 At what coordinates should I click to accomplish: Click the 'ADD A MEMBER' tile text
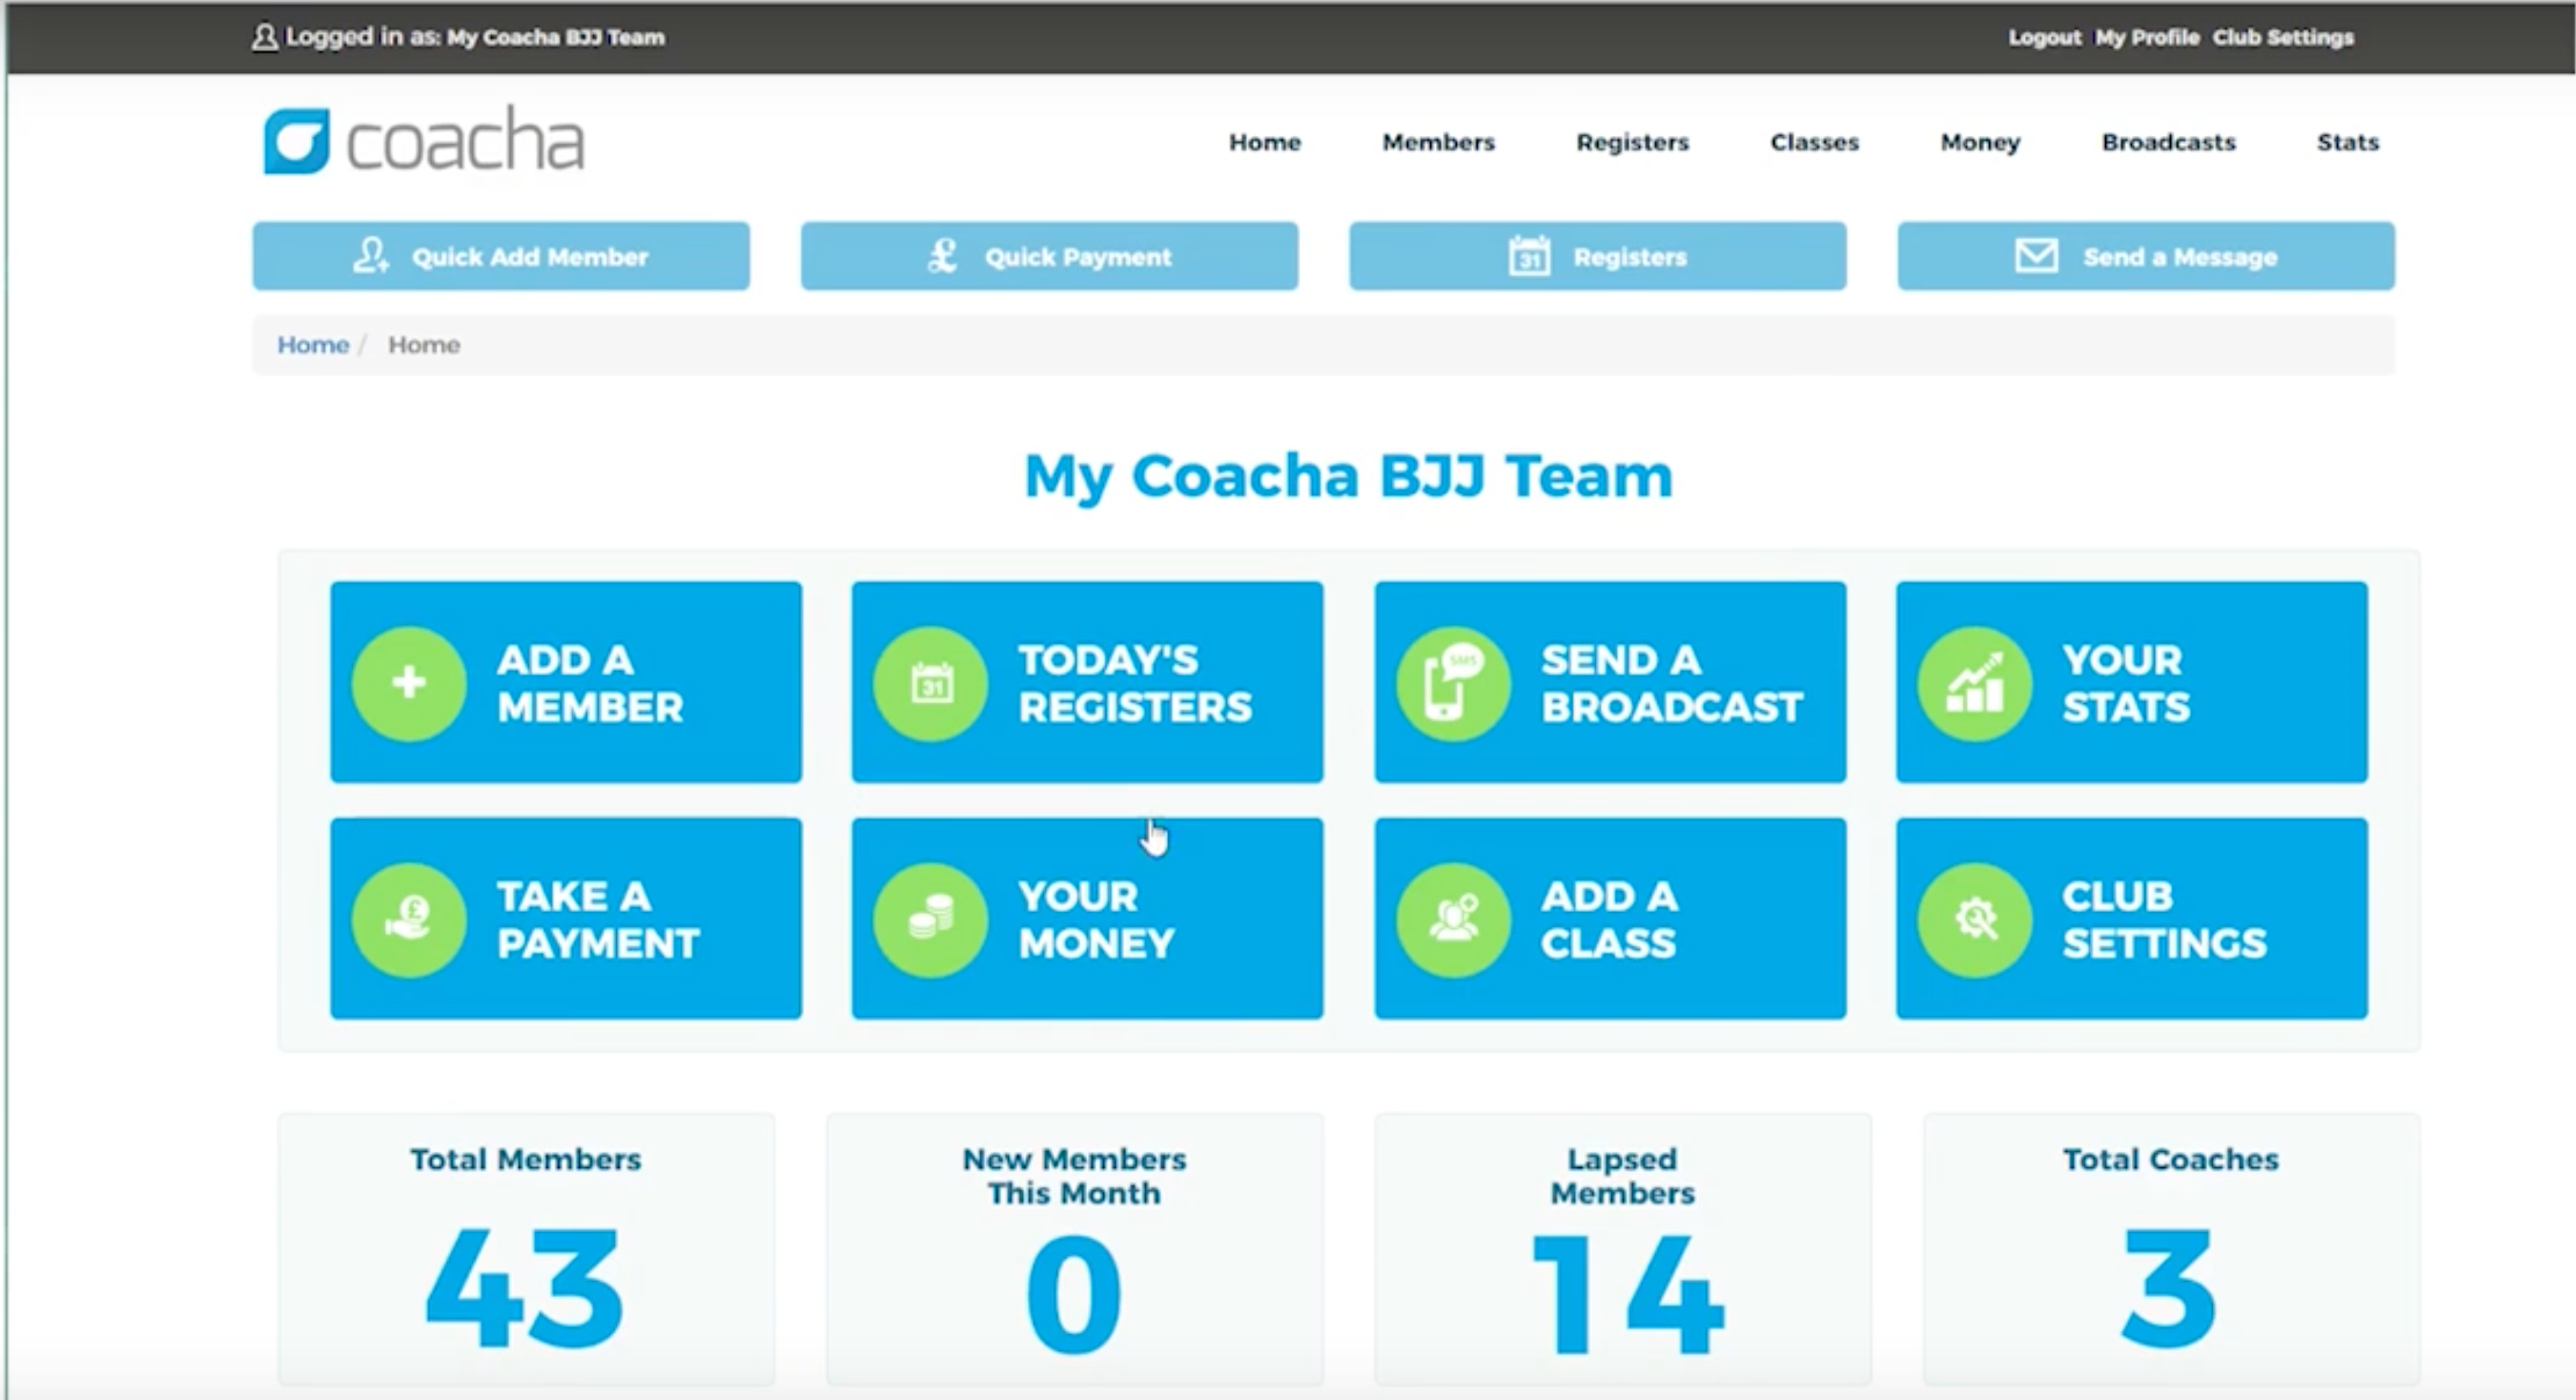coord(590,684)
